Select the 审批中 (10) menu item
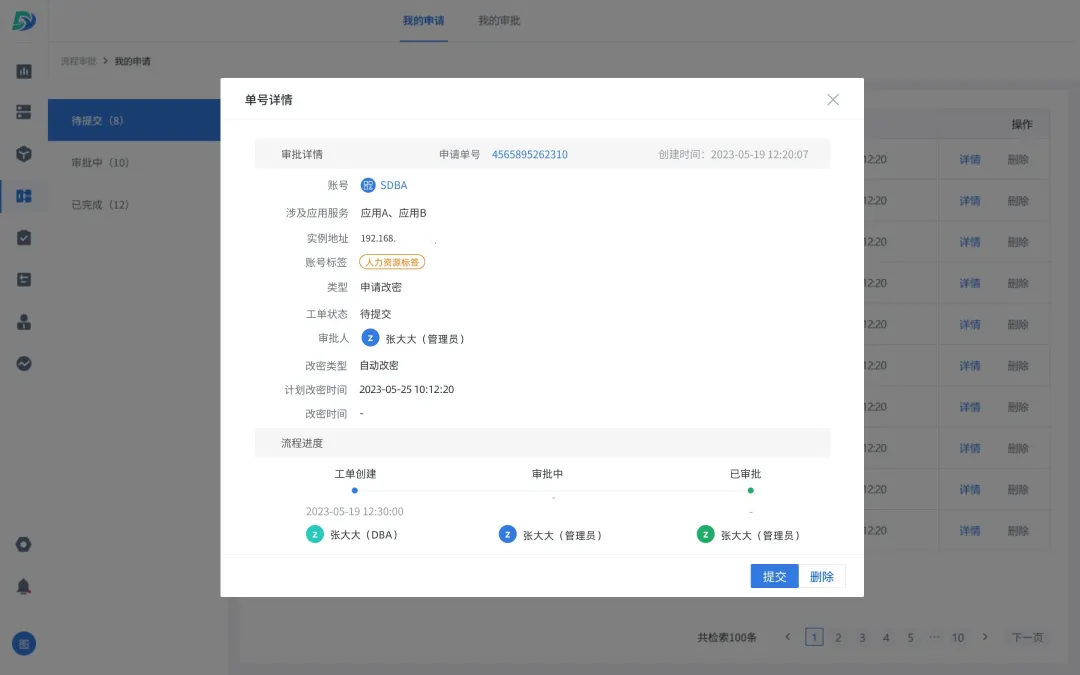The width and height of the screenshot is (1080, 675). pos(100,163)
